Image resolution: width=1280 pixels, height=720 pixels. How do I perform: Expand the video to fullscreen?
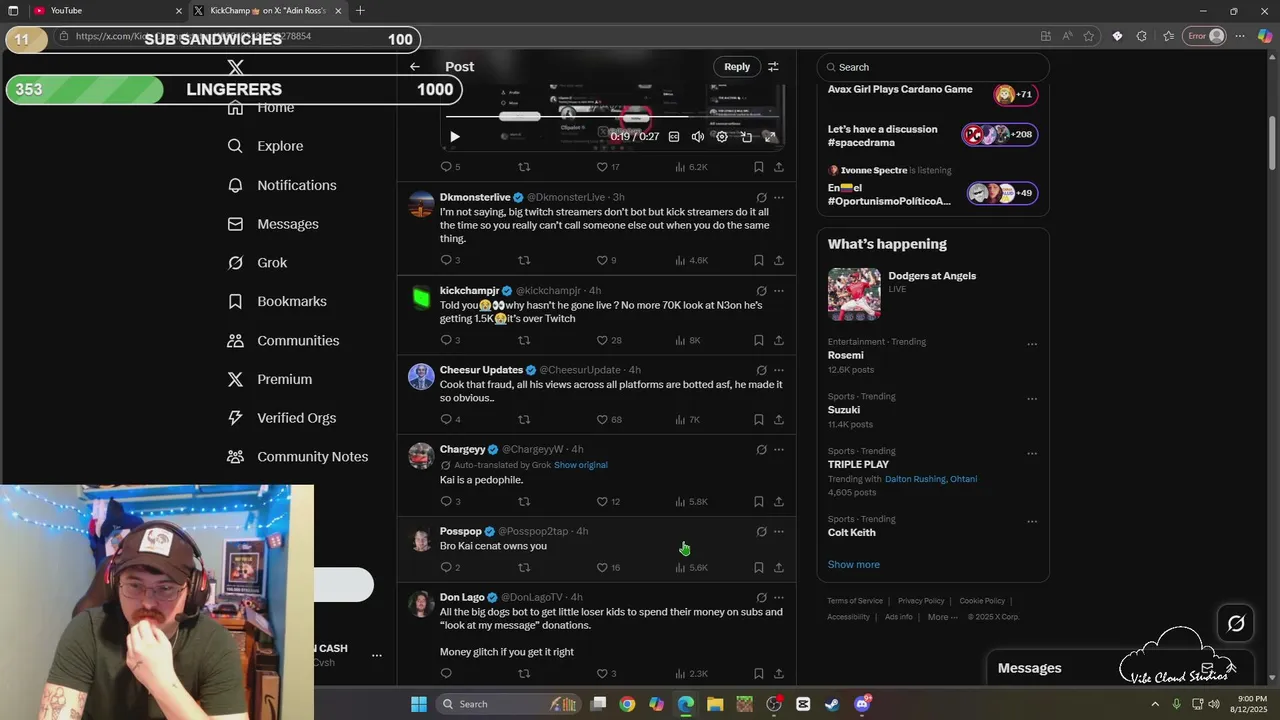770,137
